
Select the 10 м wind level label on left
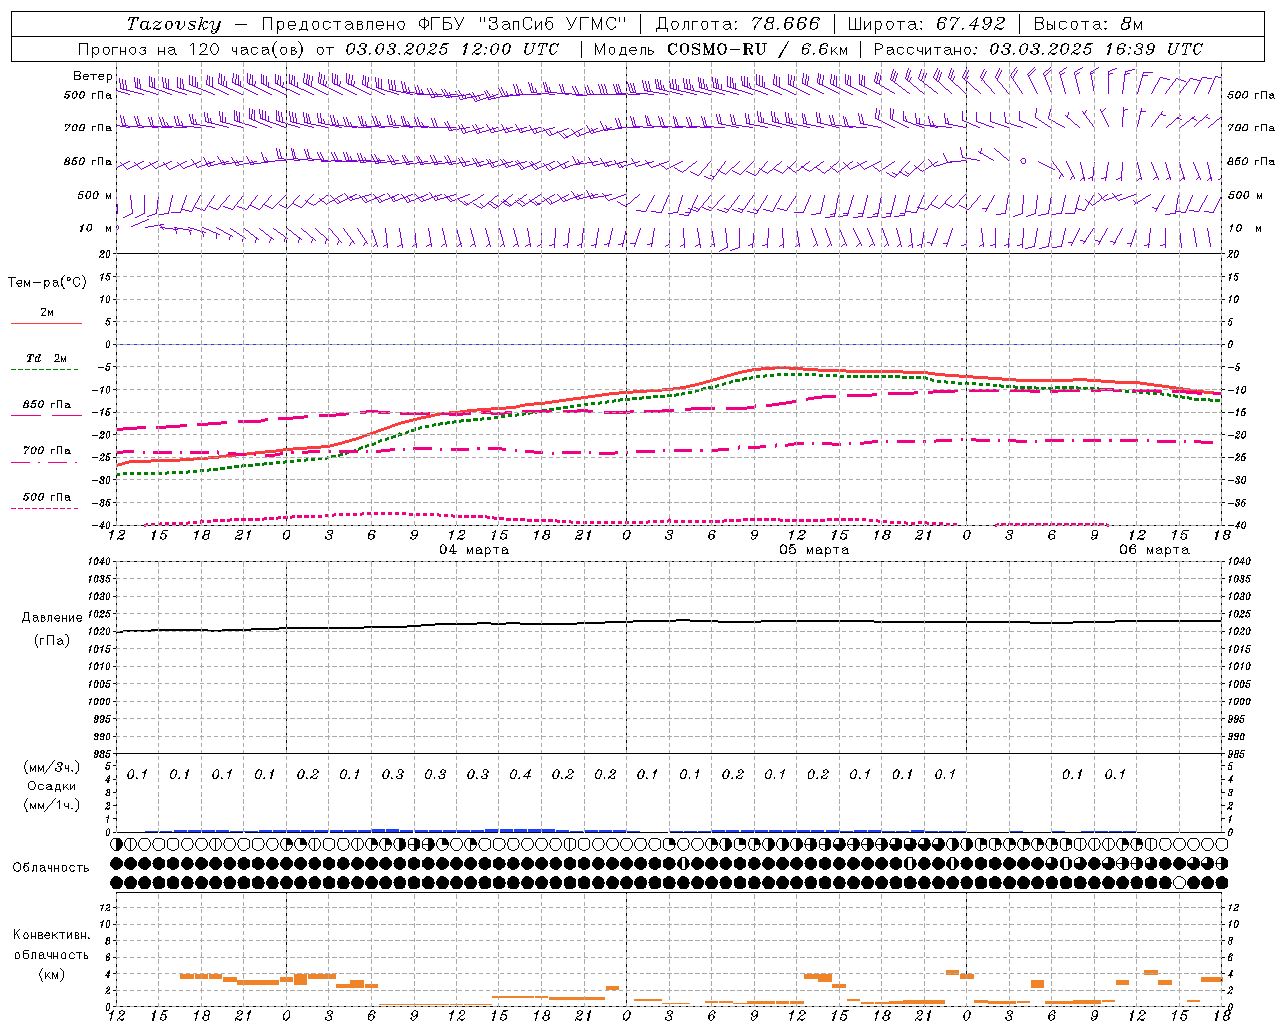95,228
